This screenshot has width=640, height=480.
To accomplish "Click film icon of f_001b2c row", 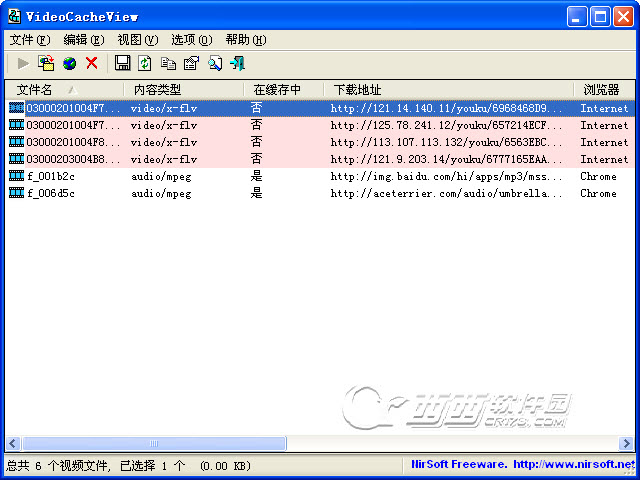I will click(16, 176).
